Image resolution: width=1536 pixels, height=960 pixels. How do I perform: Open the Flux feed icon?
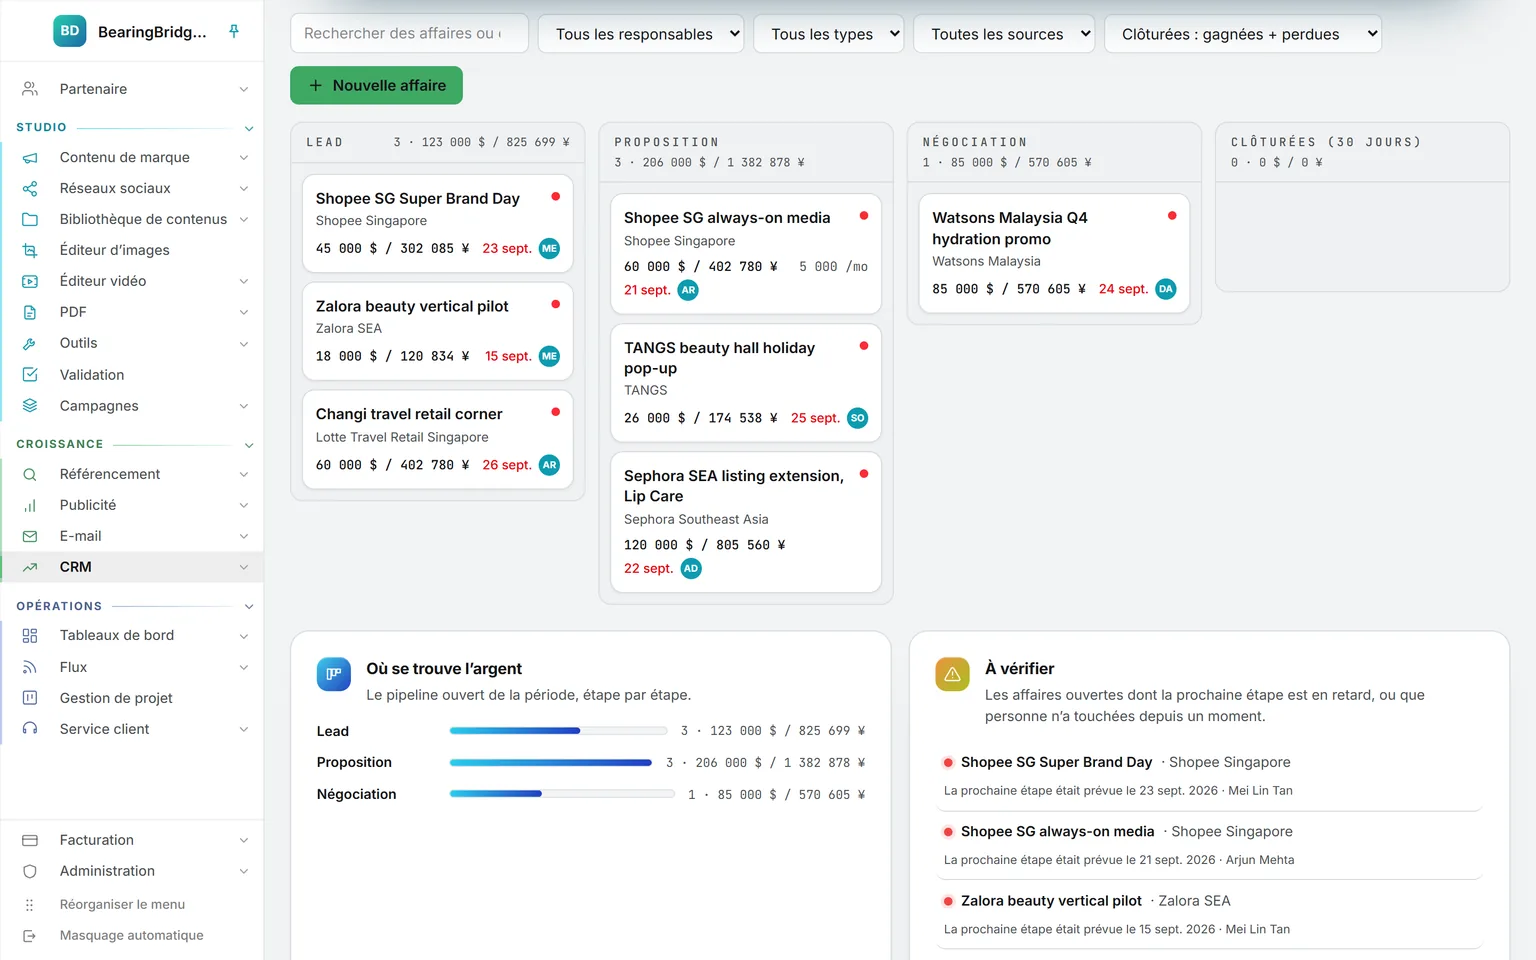[x=30, y=667]
